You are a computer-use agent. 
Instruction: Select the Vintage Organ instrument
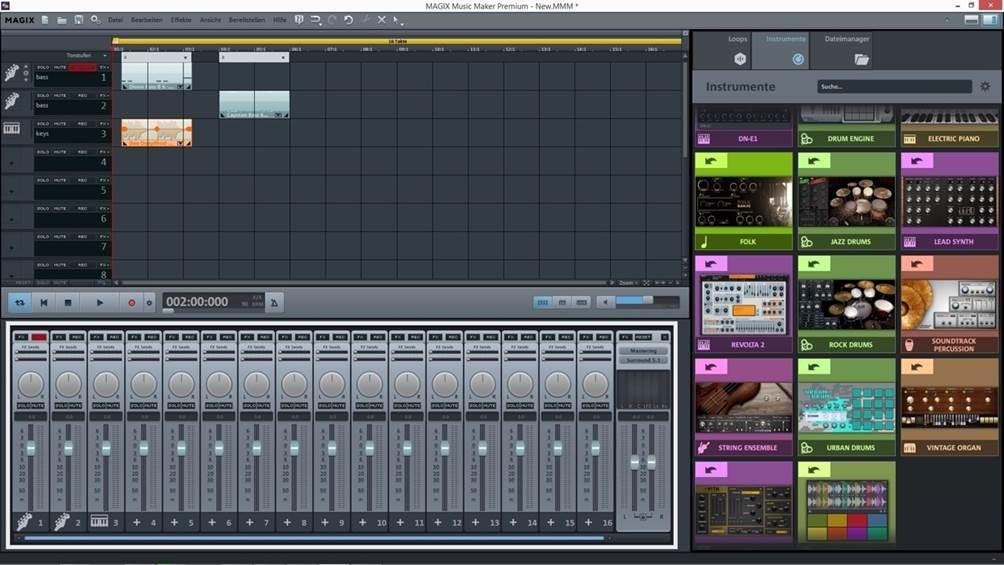click(x=950, y=407)
